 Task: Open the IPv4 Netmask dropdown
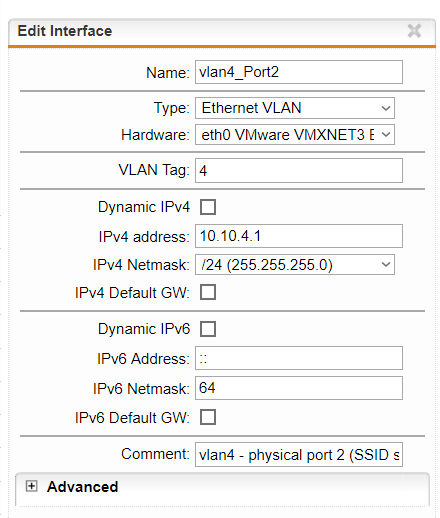(x=295, y=265)
